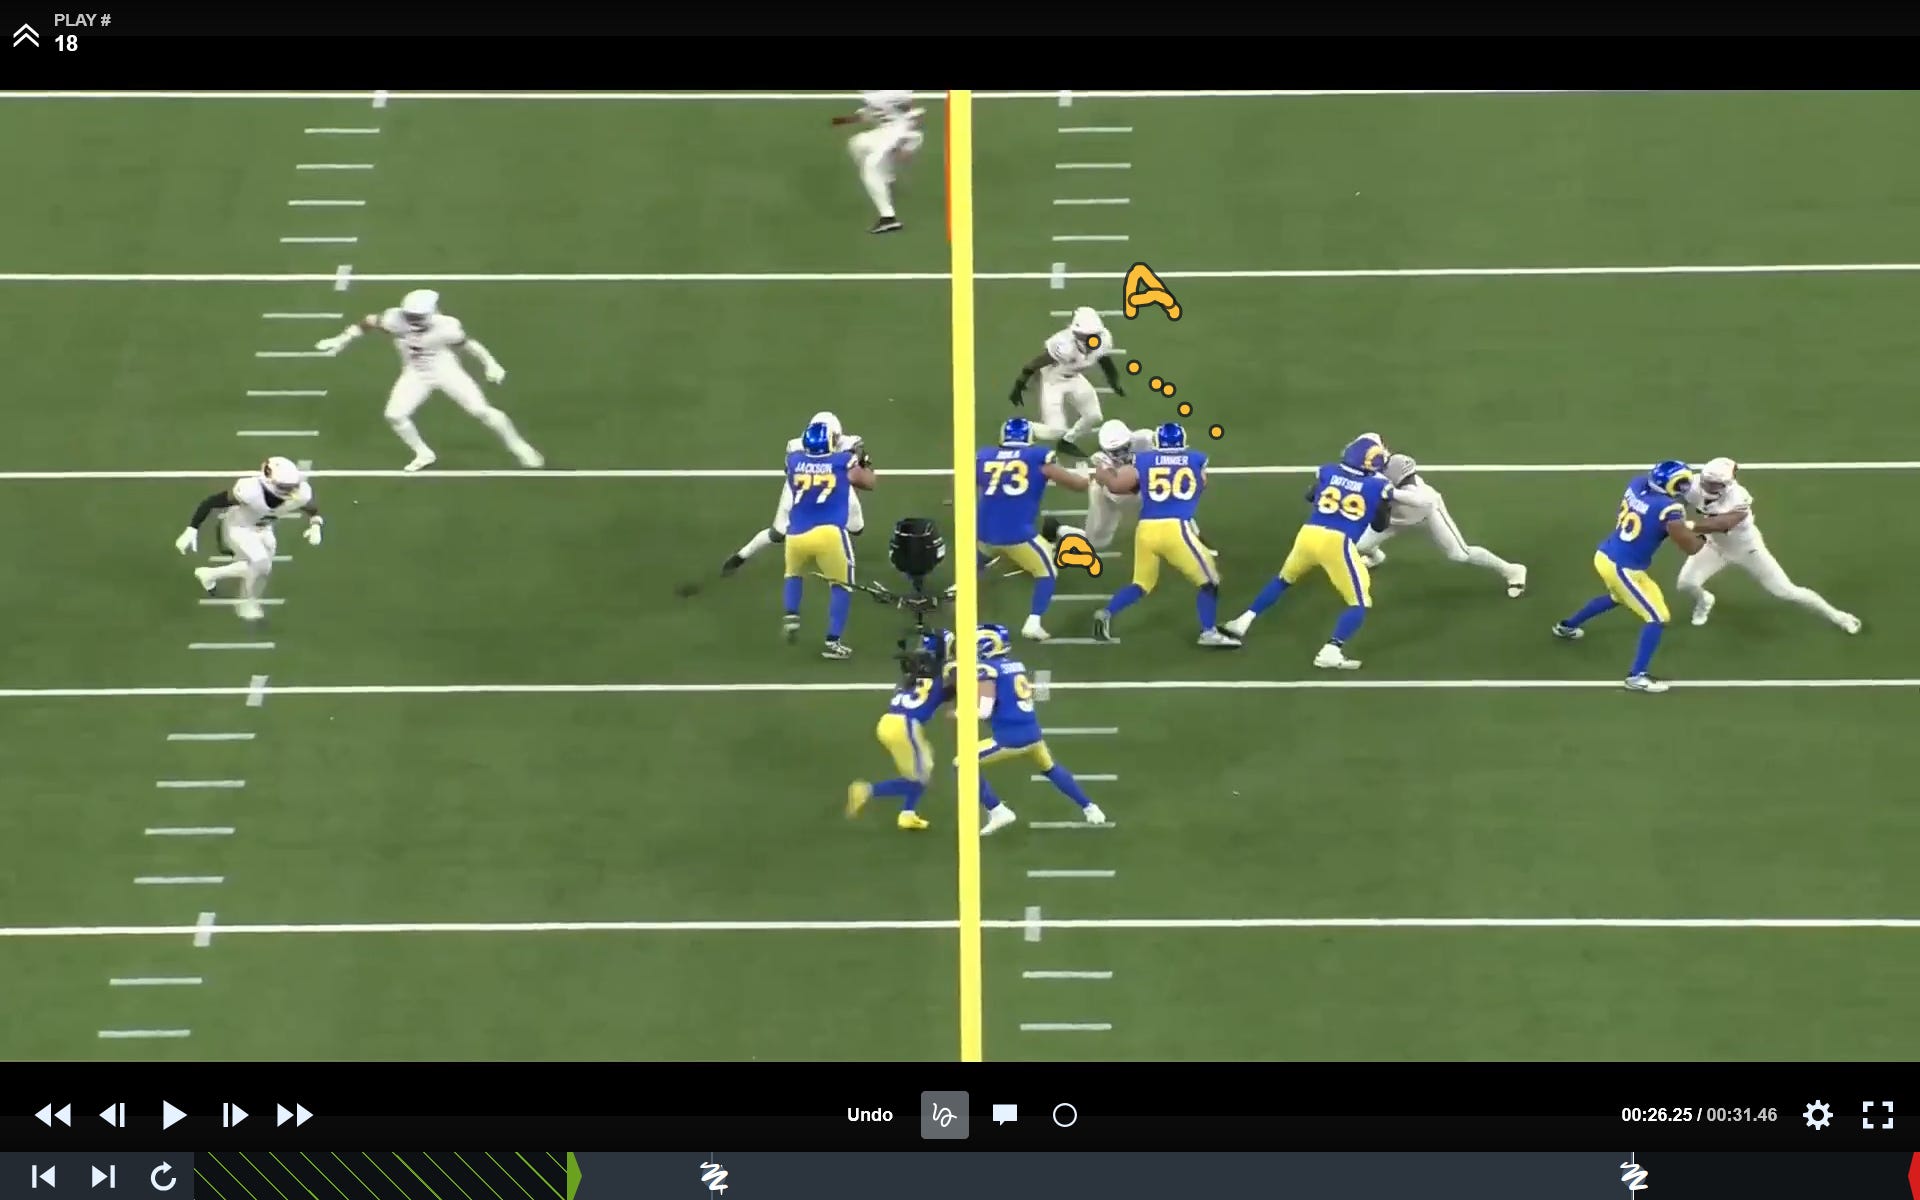The image size is (1920, 1200).
Task: Enter fullscreen video mode
Action: (x=1877, y=1115)
